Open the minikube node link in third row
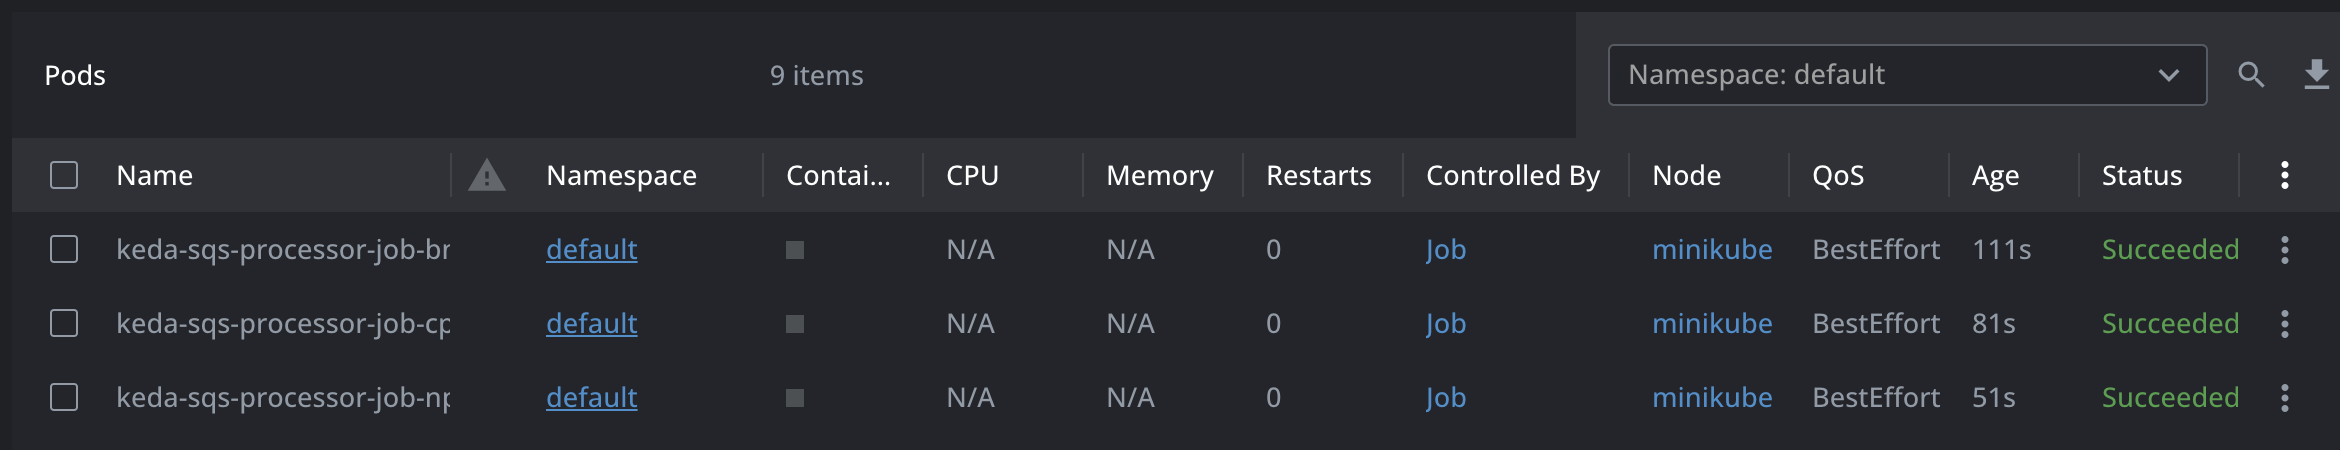2340x450 pixels. 1712,398
